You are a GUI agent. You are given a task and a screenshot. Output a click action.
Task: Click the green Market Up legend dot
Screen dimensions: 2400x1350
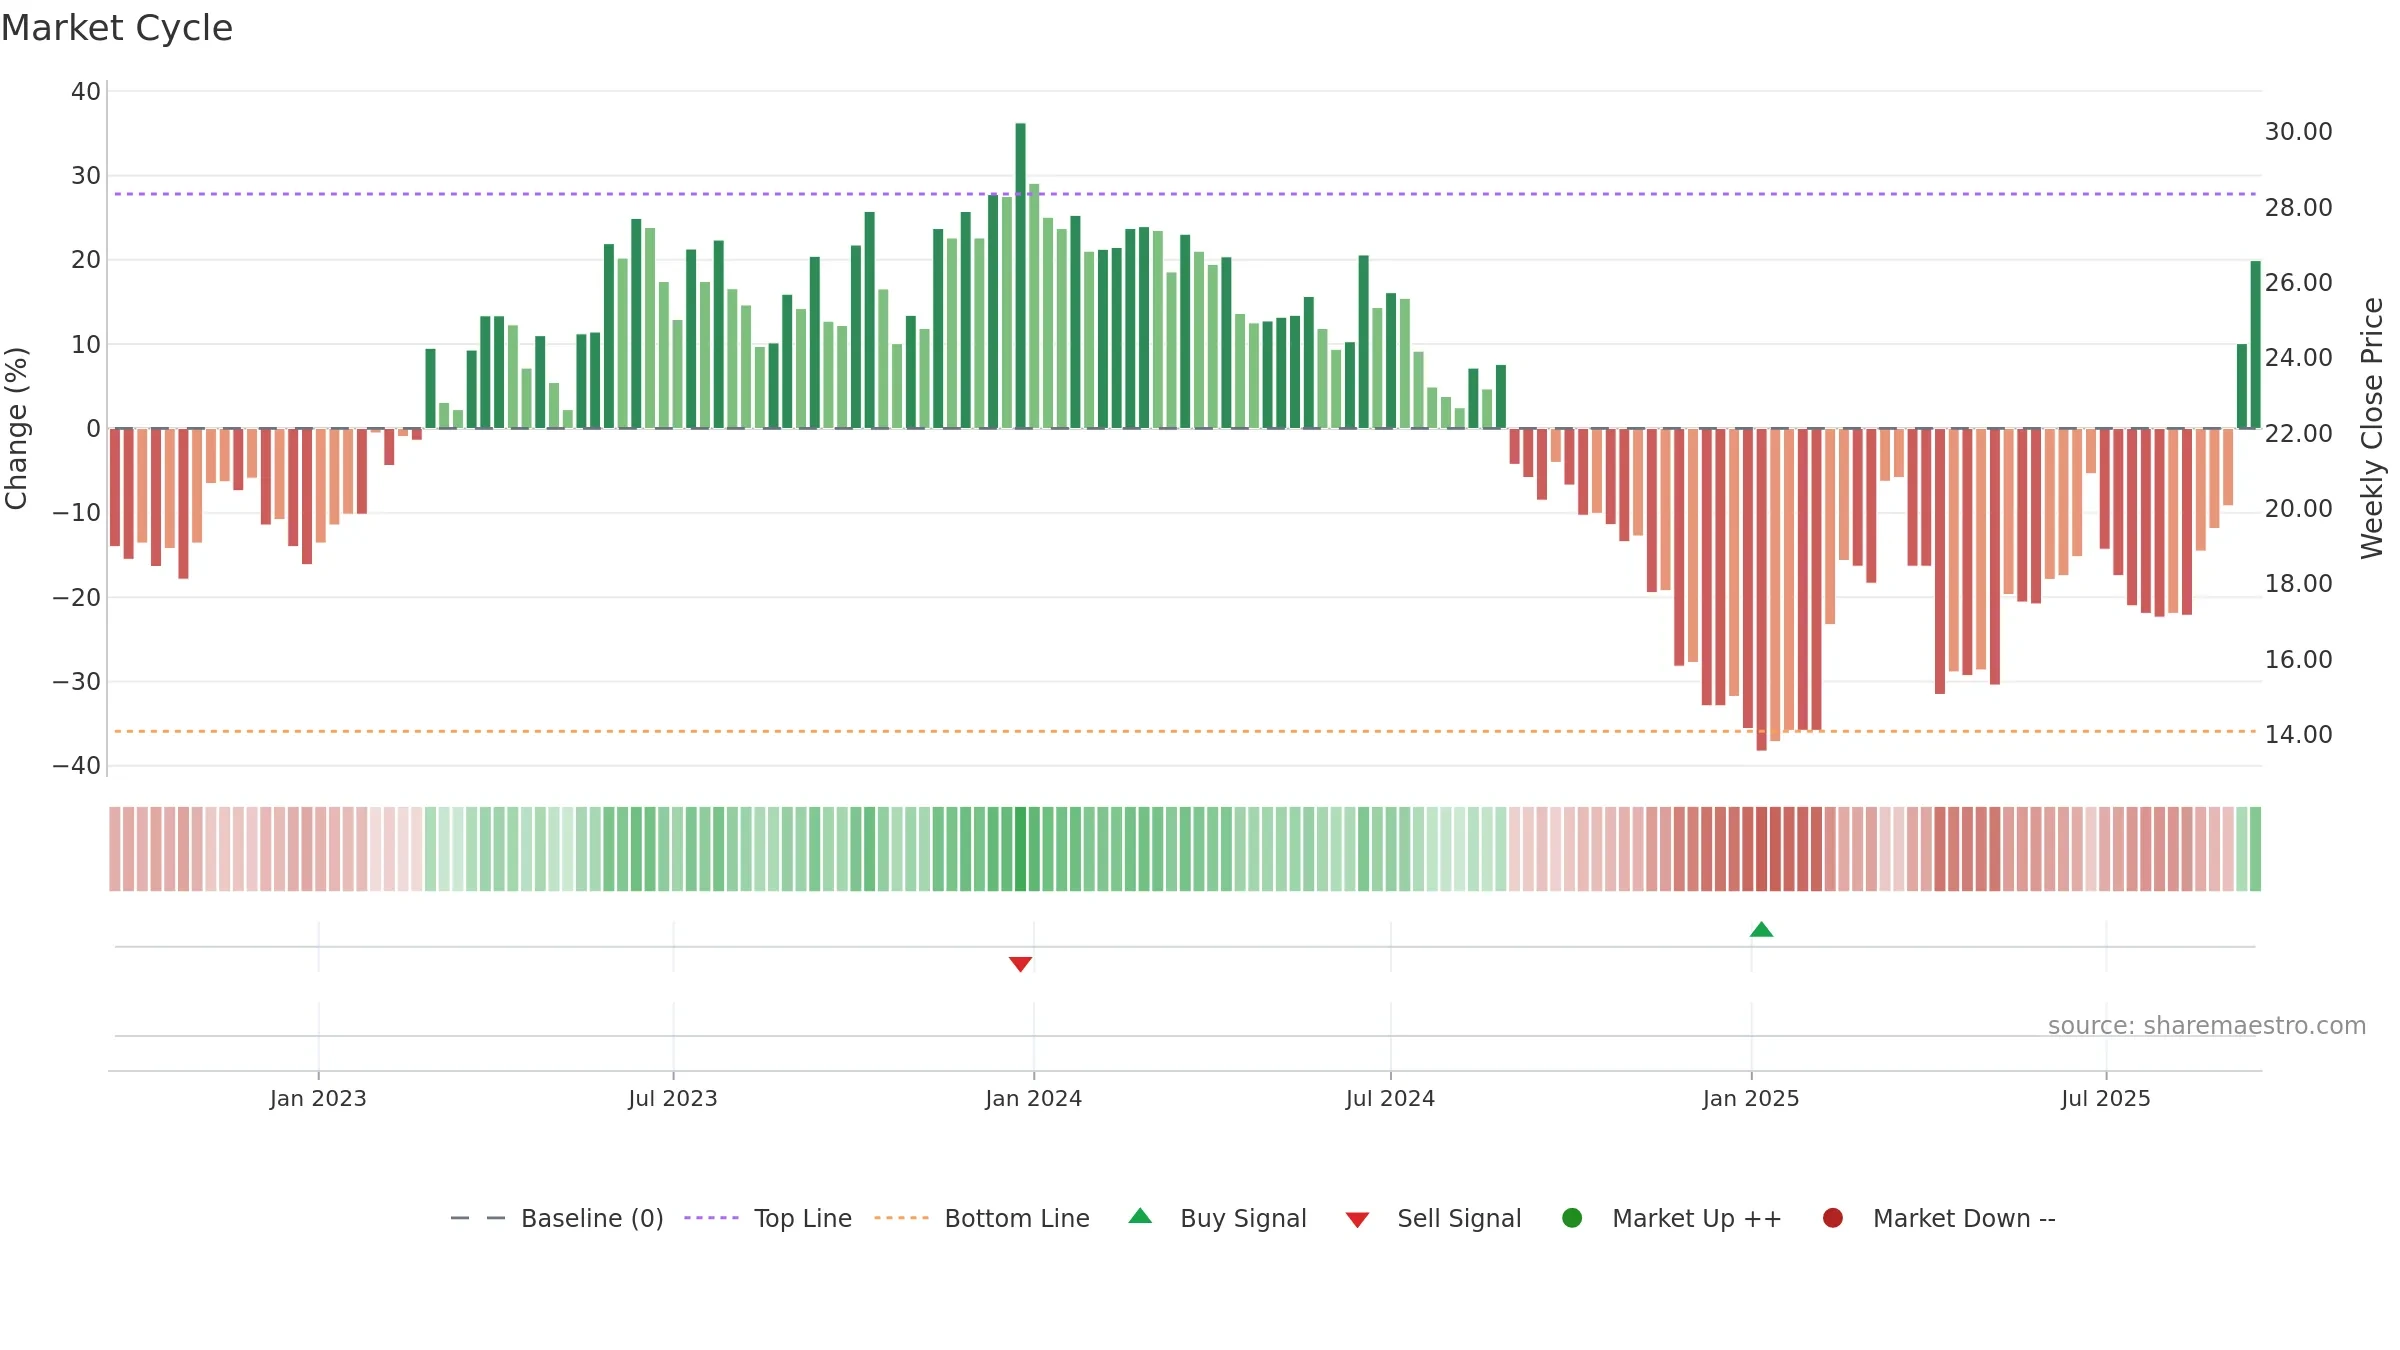coord(1572,1218)
